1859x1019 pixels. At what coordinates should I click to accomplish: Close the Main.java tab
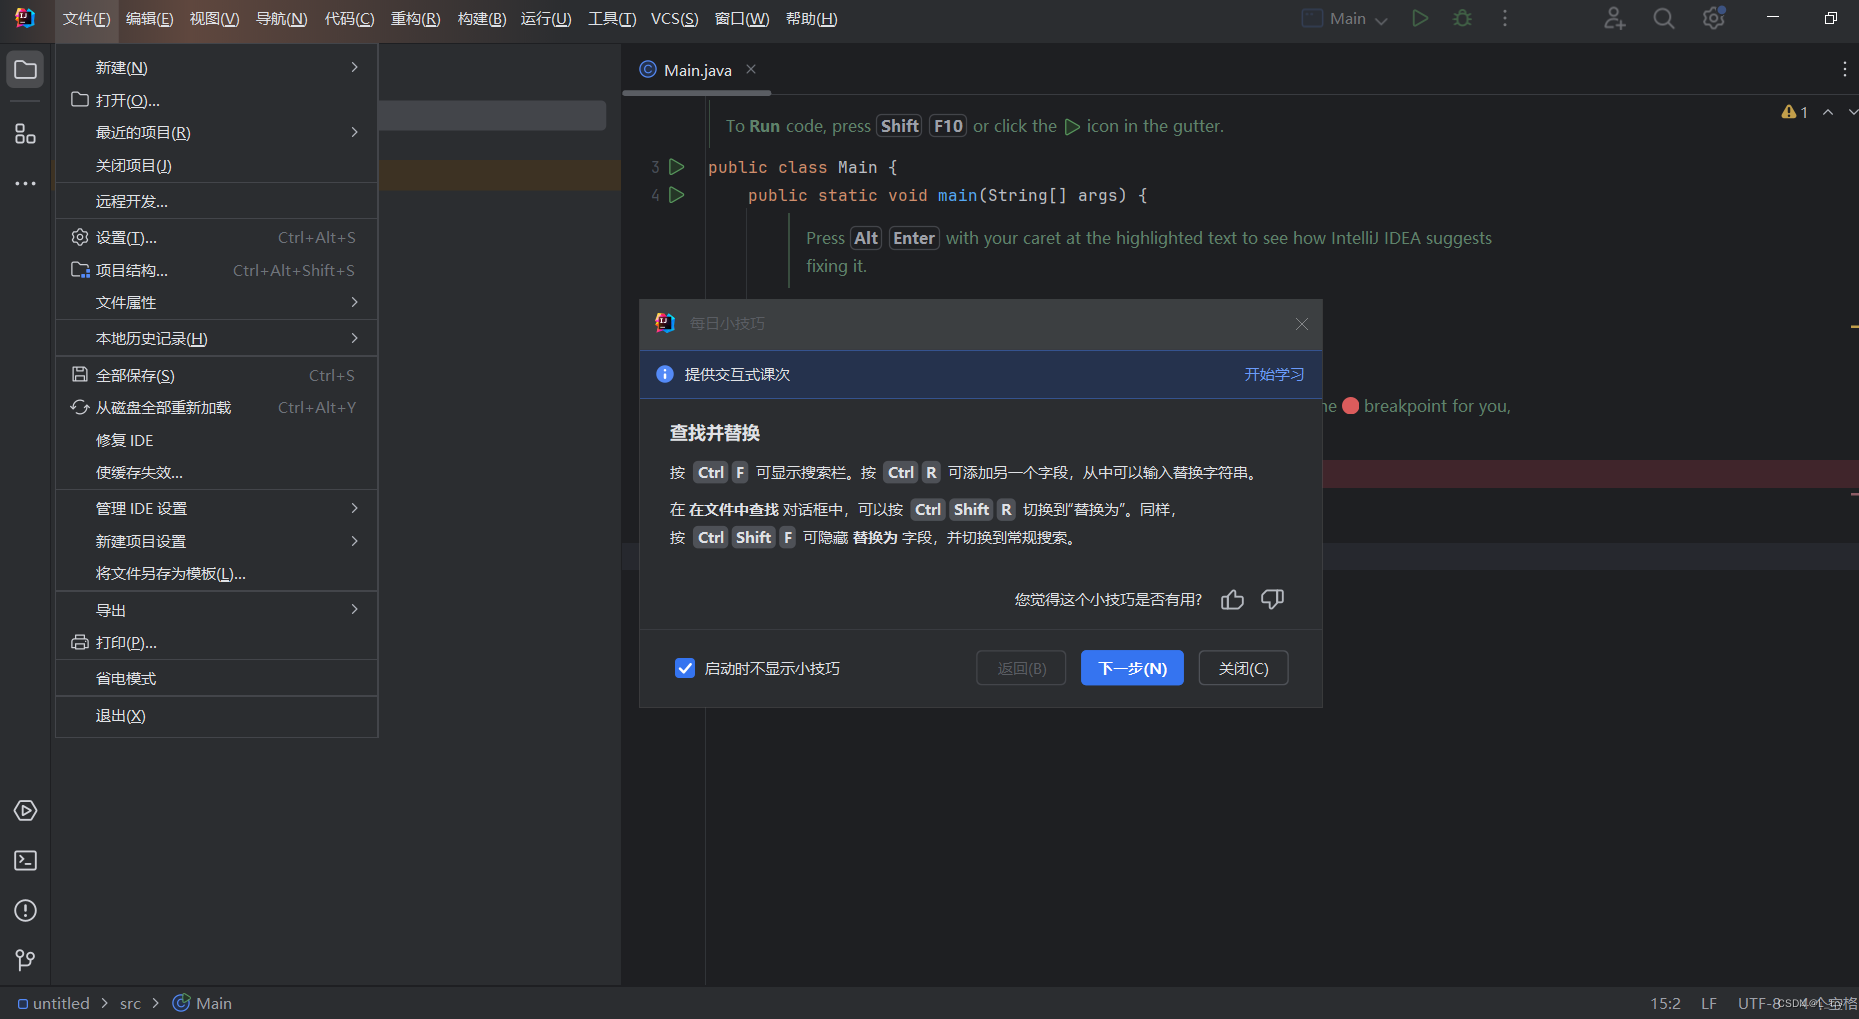tap(751, 69)
